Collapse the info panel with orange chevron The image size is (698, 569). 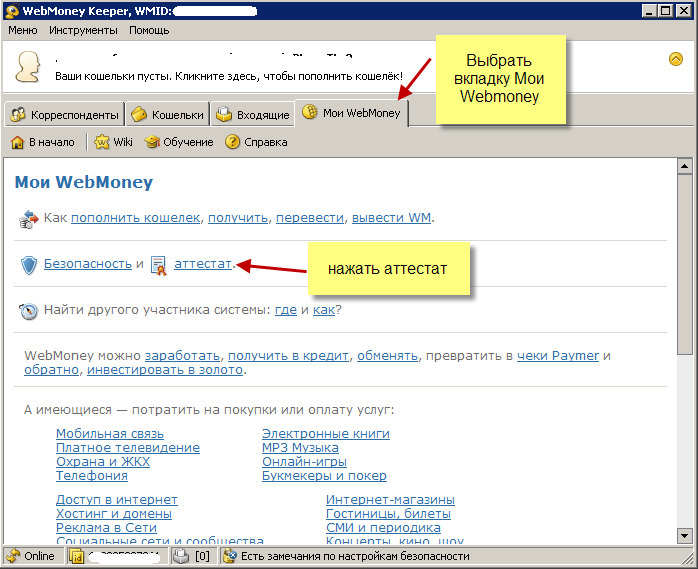(676, 59)
